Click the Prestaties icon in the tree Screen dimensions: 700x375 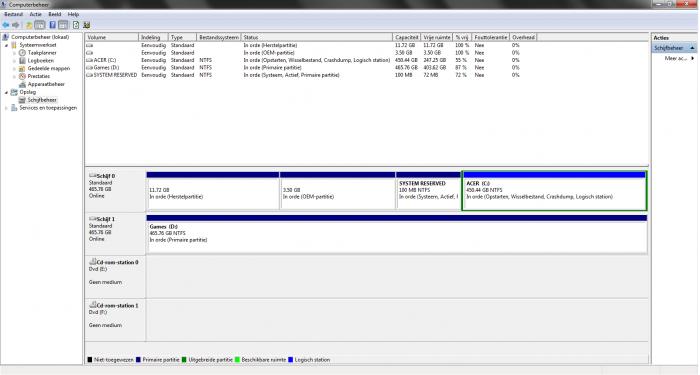point(22,76)
